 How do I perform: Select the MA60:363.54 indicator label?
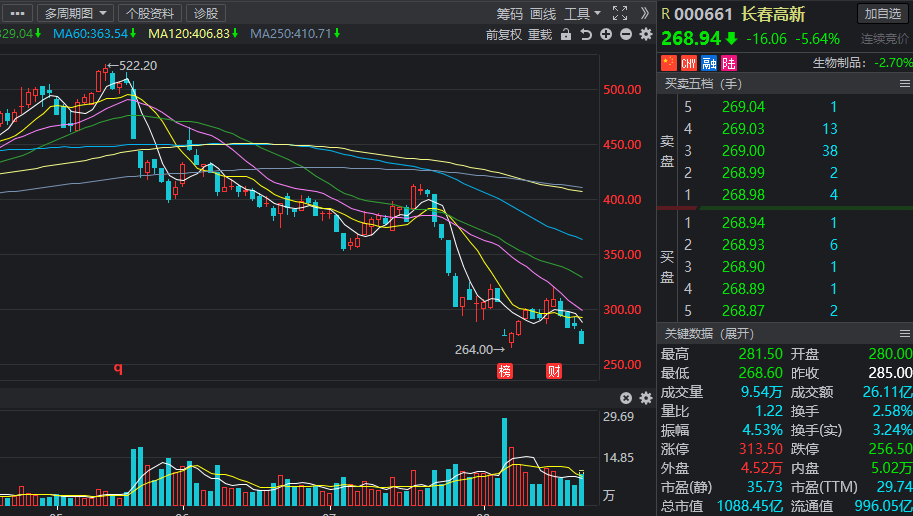click(x=91, y=34)
